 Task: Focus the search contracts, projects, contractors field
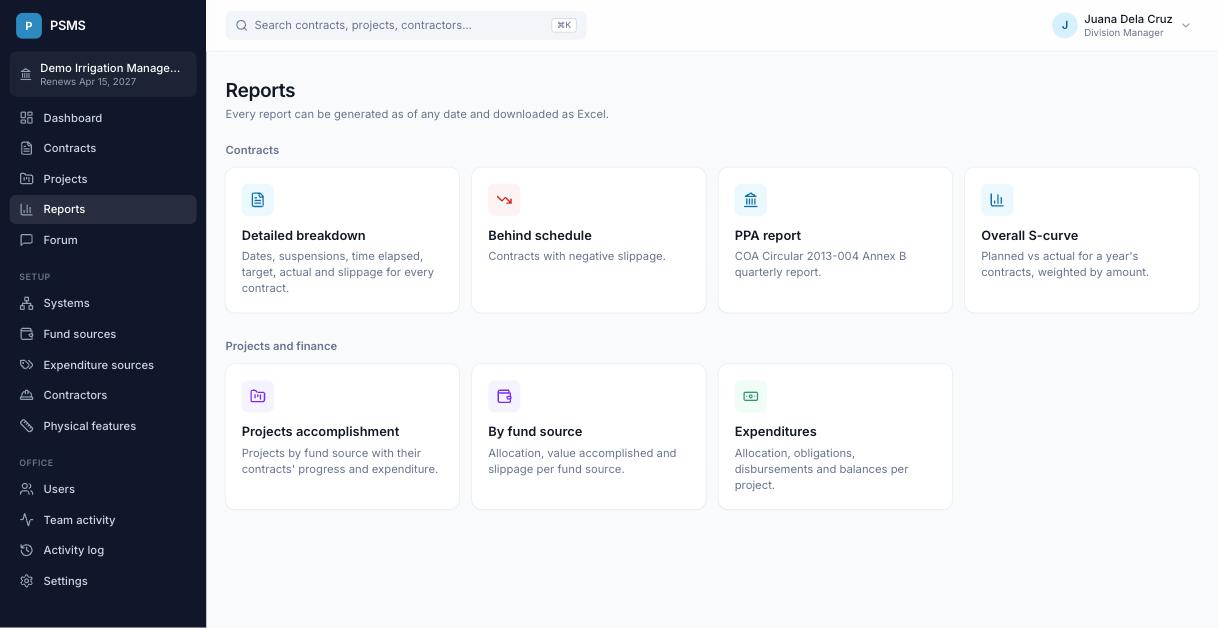[x=406, y=25]
